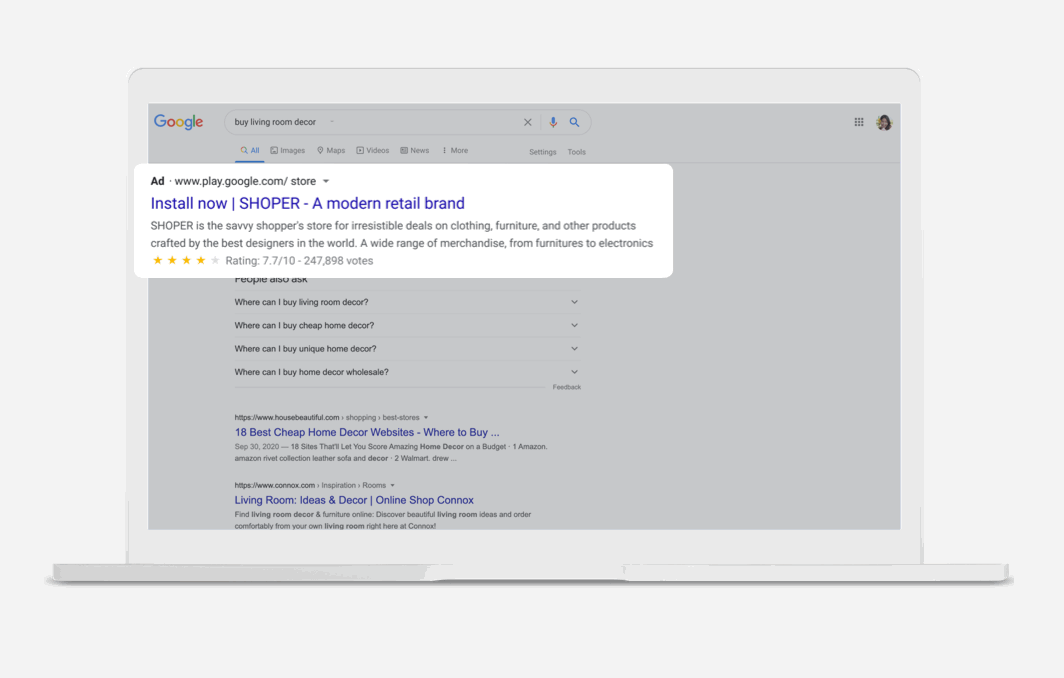The height and width of the screenshot is (678, 1064).
Task: Click the magnifying glass search icon
Action: (574, 122)
